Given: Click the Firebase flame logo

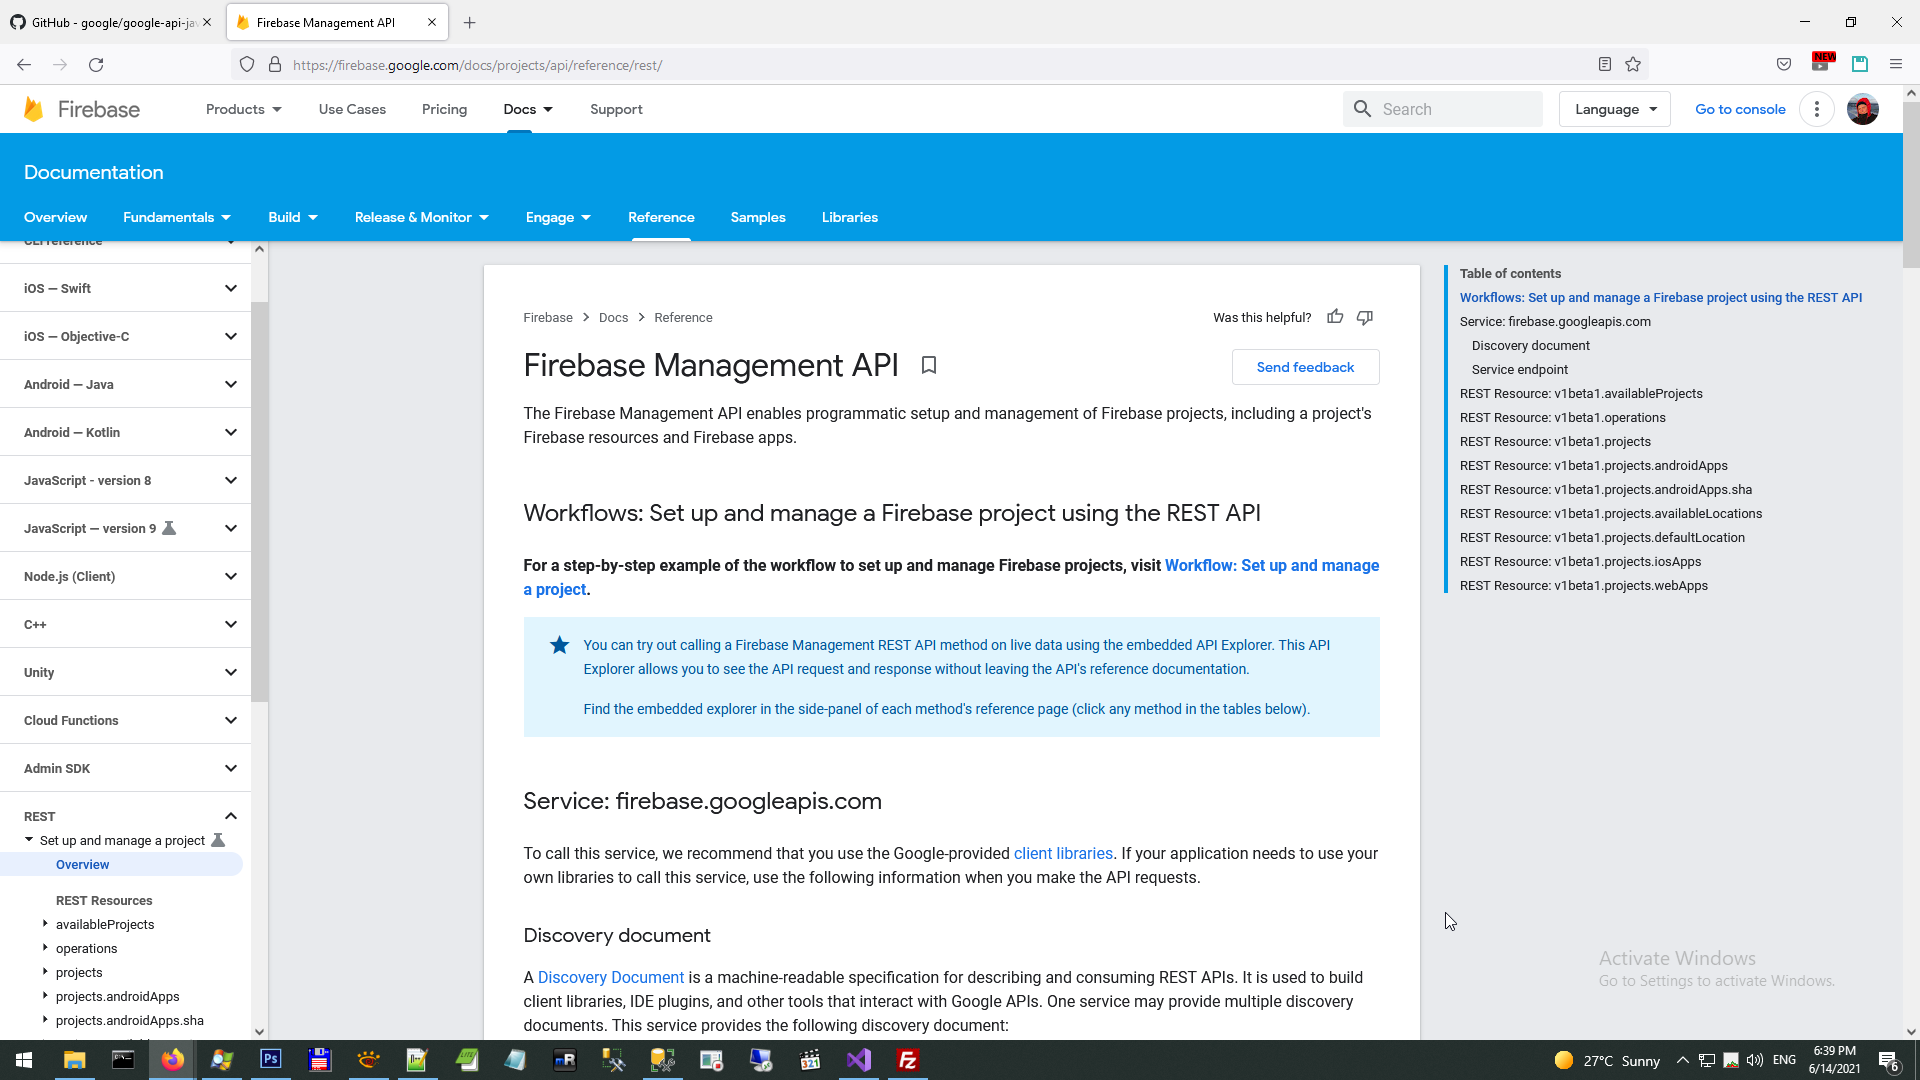Looking at the screenshot, I should [x=33, y=109].
